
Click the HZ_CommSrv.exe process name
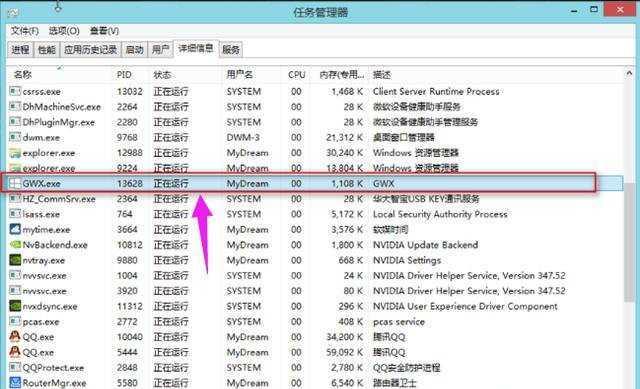(59, 199)
